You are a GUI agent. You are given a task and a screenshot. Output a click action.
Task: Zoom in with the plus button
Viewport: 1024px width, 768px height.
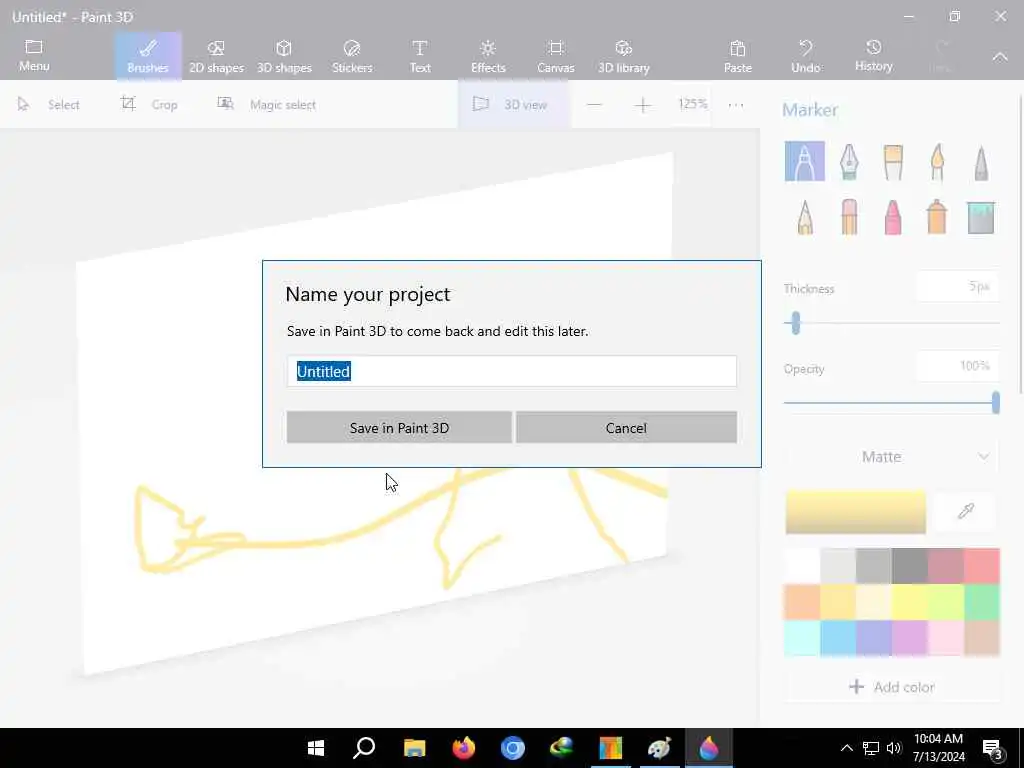[x=643, y=104]
